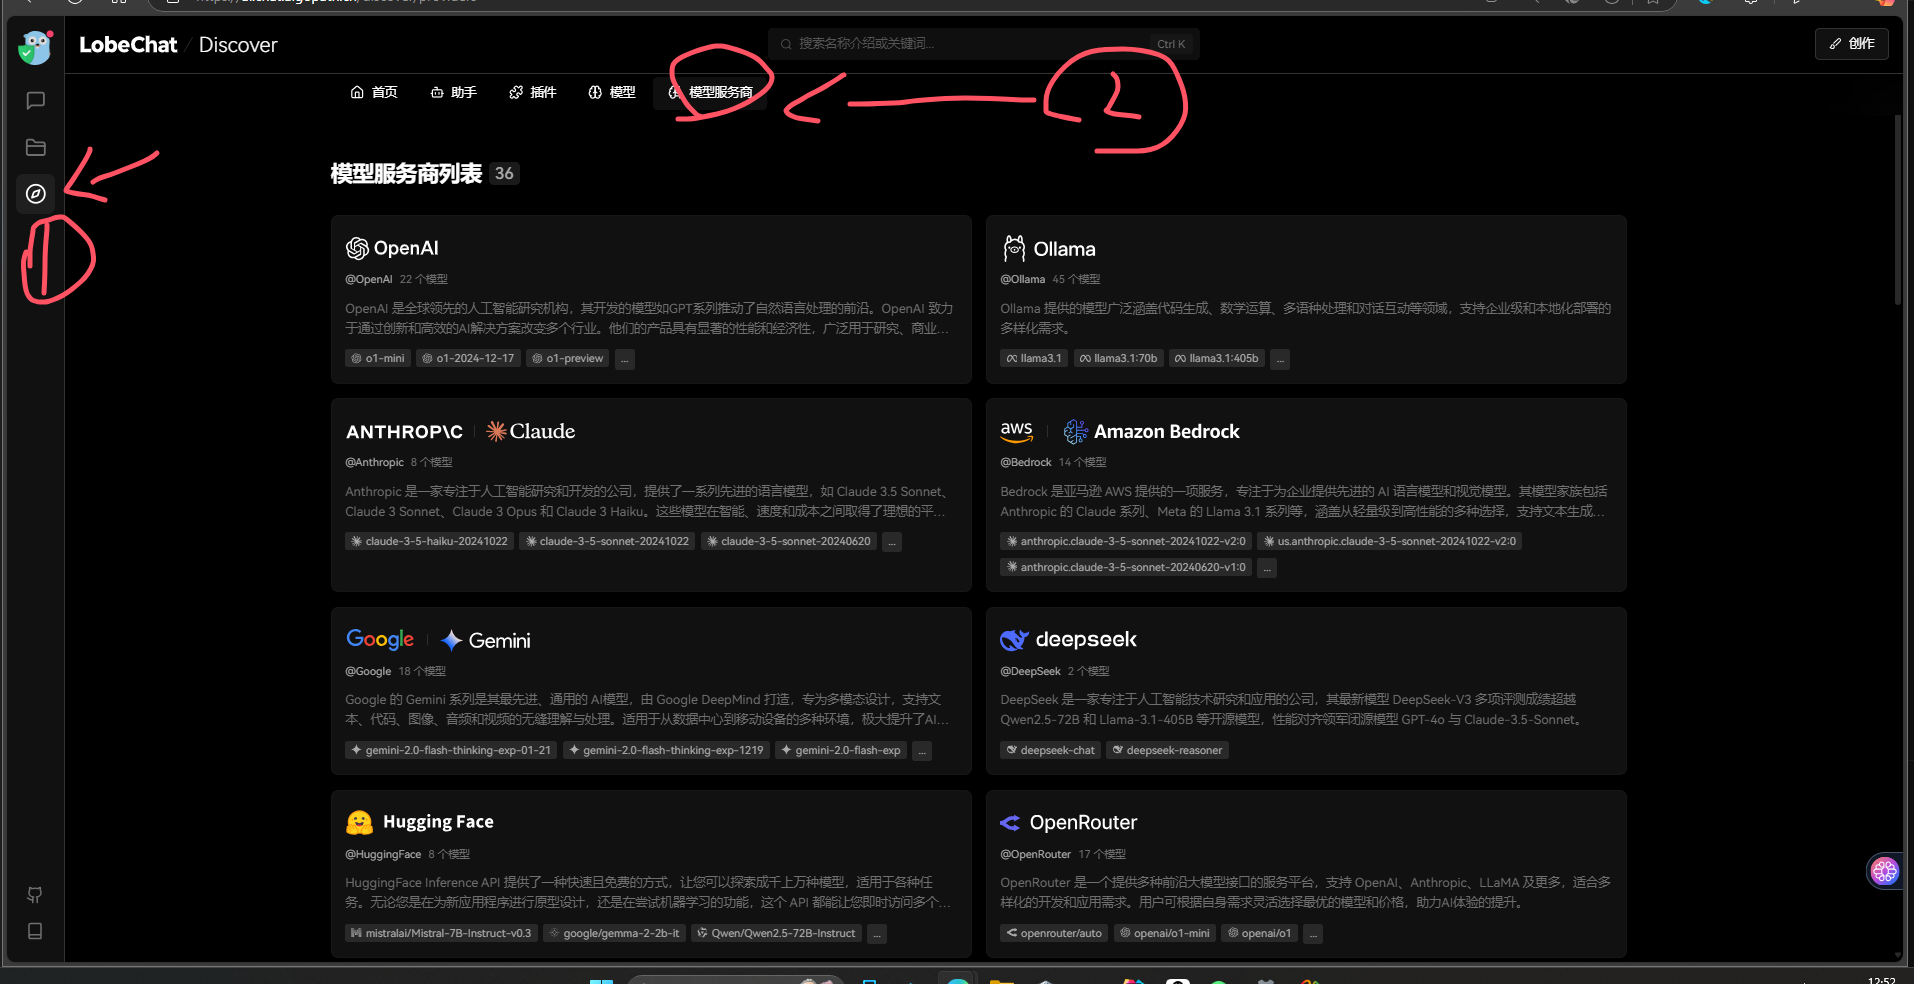
Task: Click the anthropic.claude-3-5-sonnet-20240620-v1:0 tag
Action: click(1126, 567)
